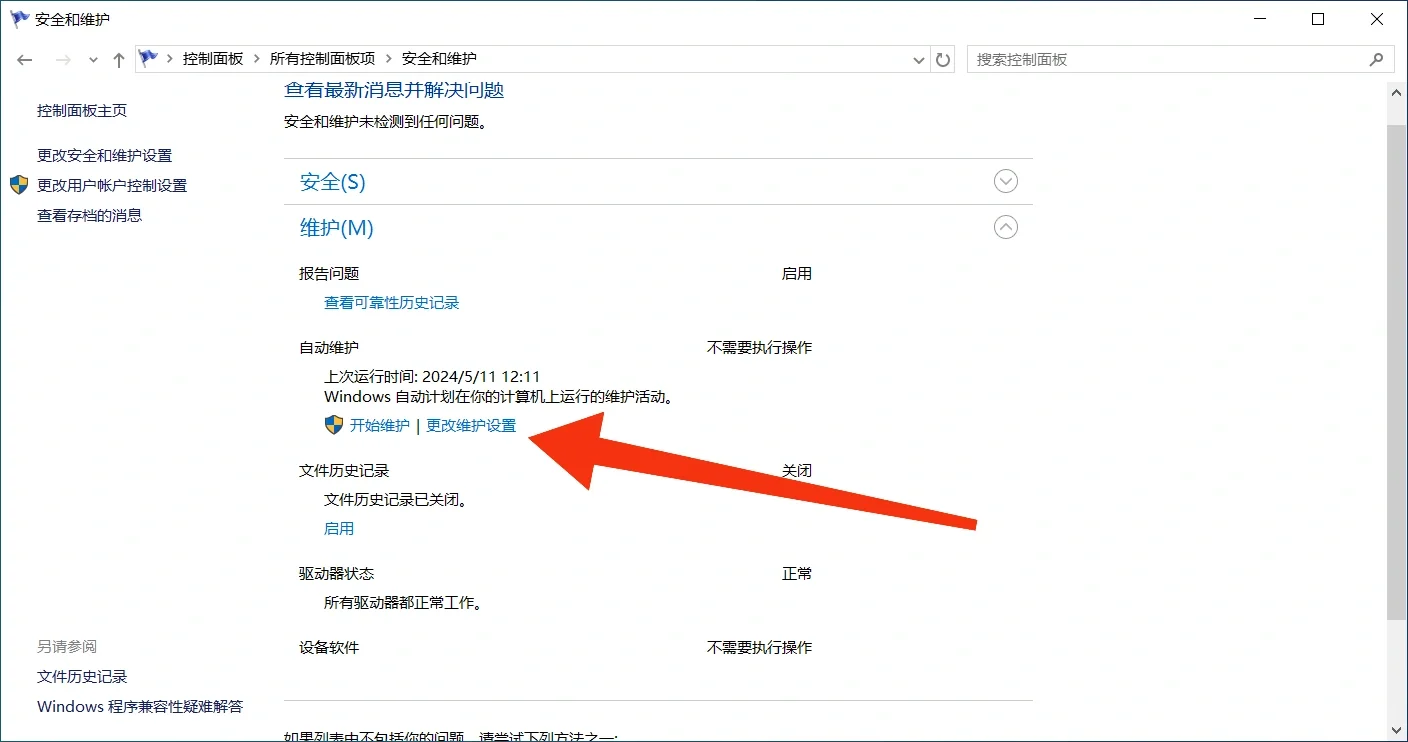Click the search magnifier icon

tap(1376, 60)
